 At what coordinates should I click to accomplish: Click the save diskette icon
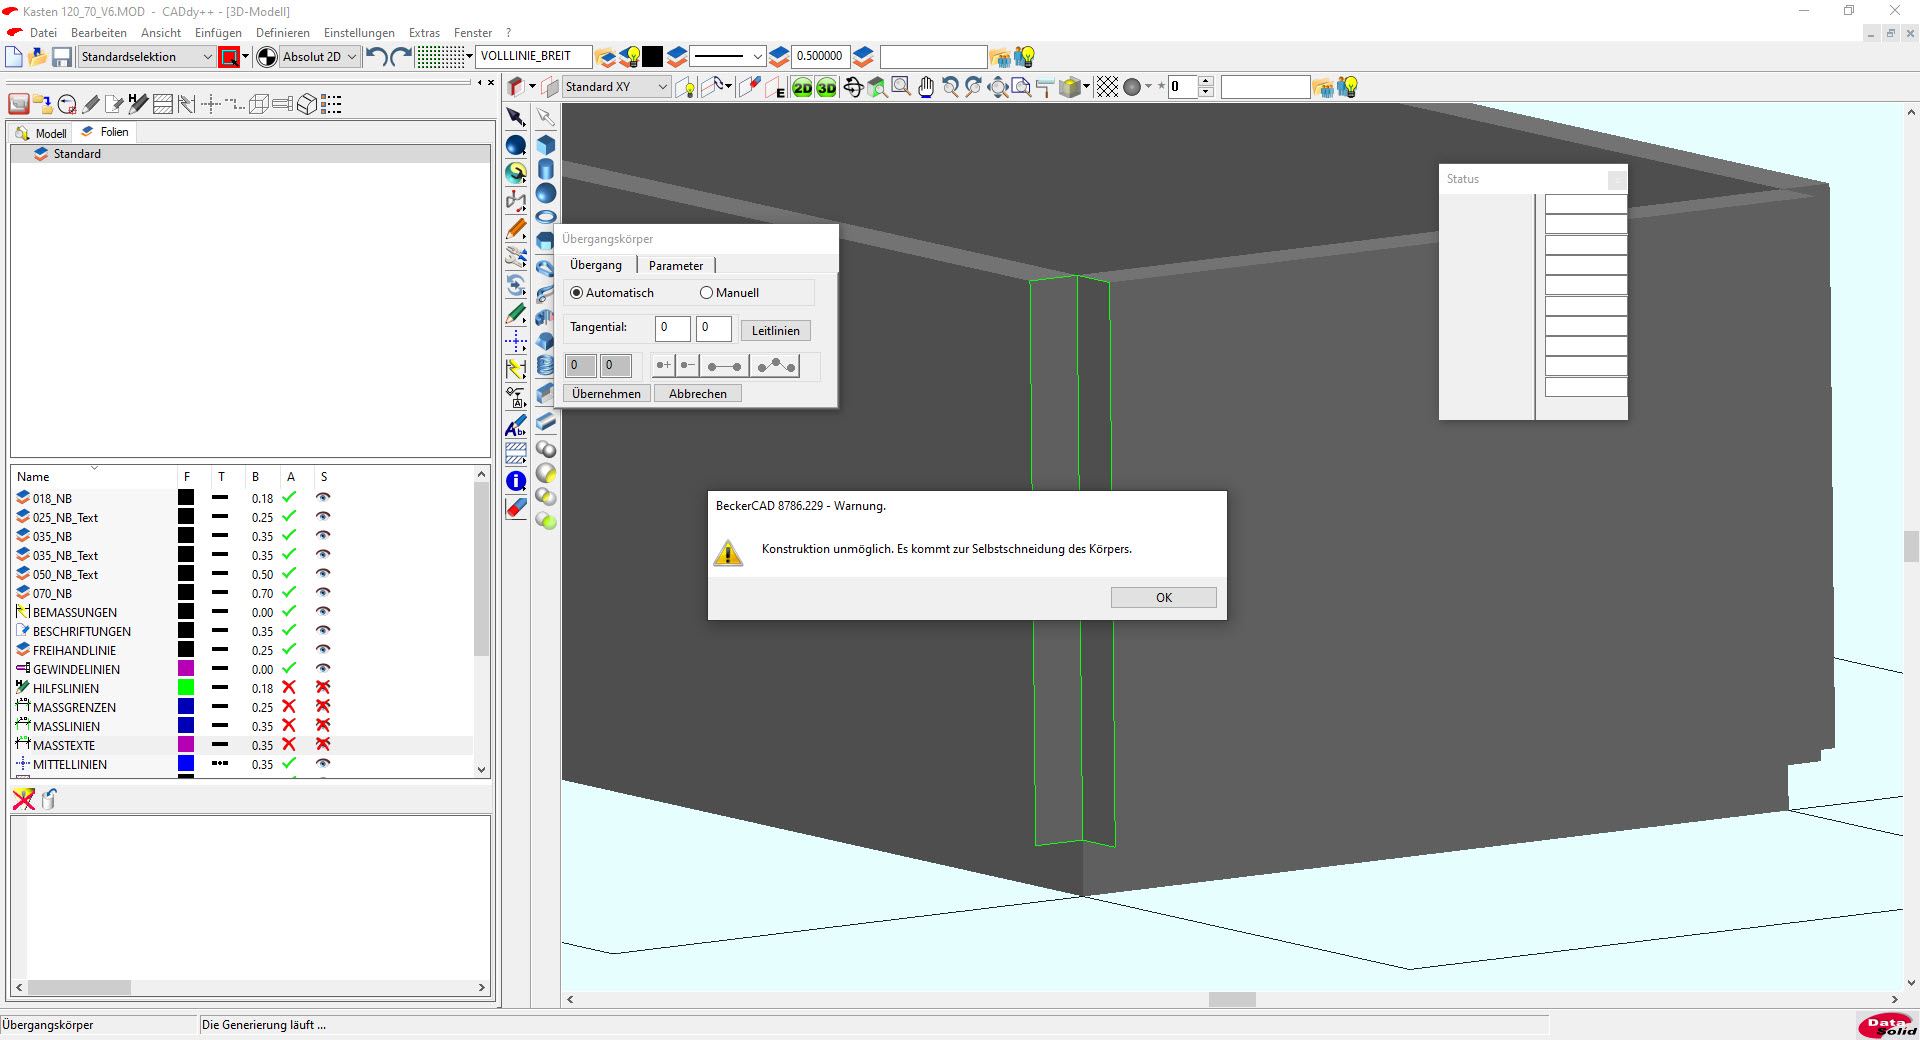(62, 57)
